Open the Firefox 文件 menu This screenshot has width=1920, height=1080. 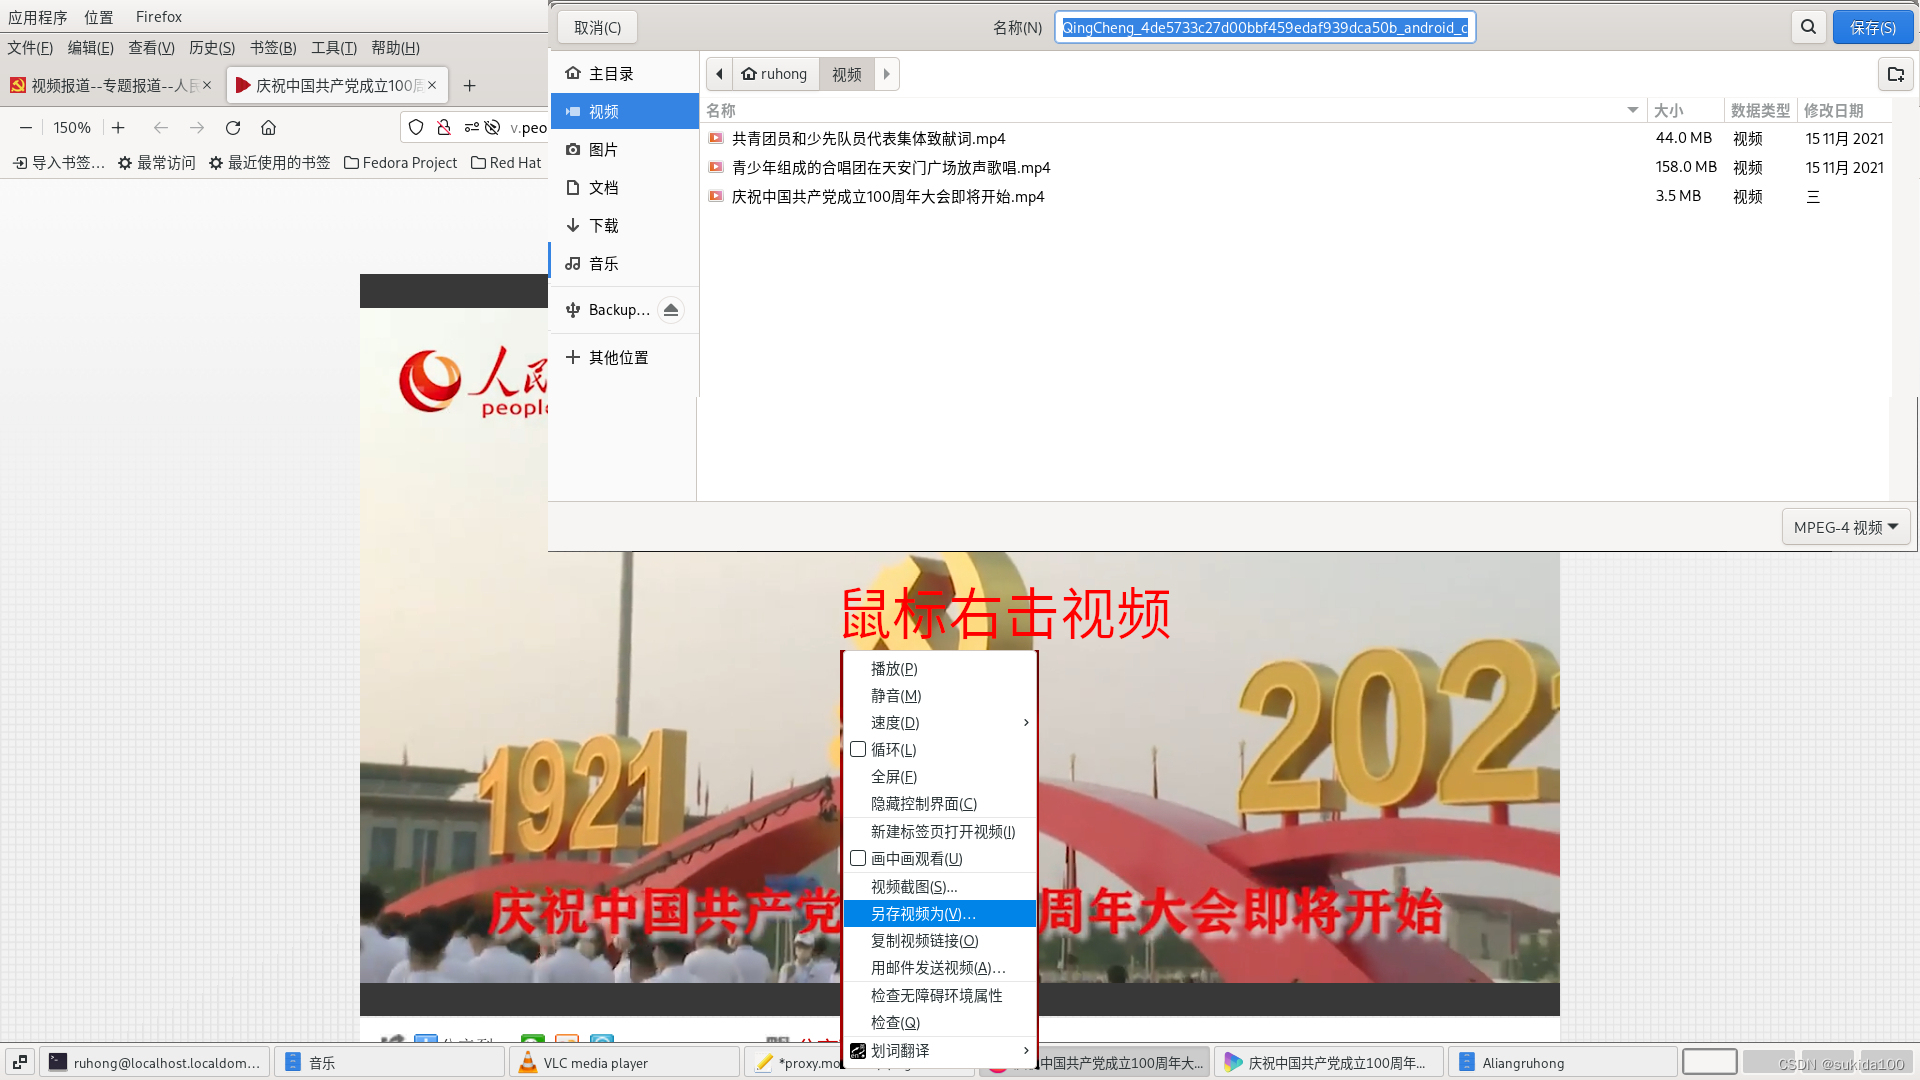[30, 48]
